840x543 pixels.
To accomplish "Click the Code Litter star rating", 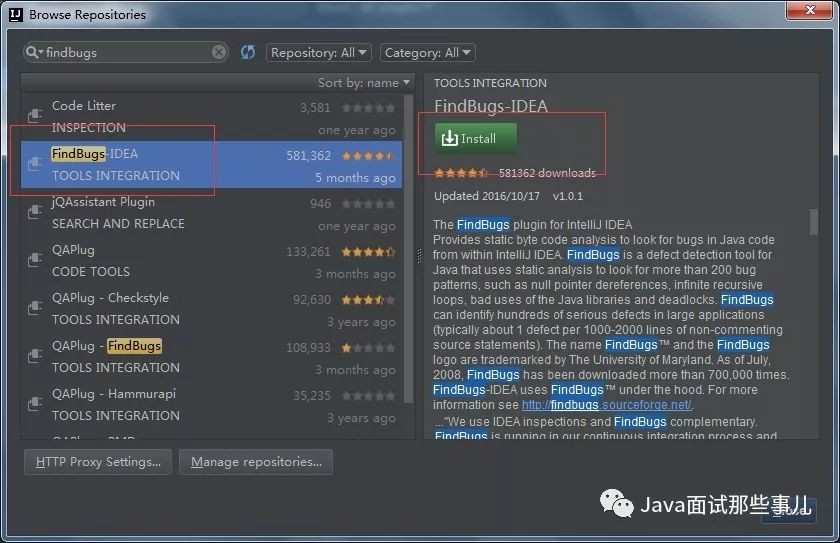I will click(368, 108).
